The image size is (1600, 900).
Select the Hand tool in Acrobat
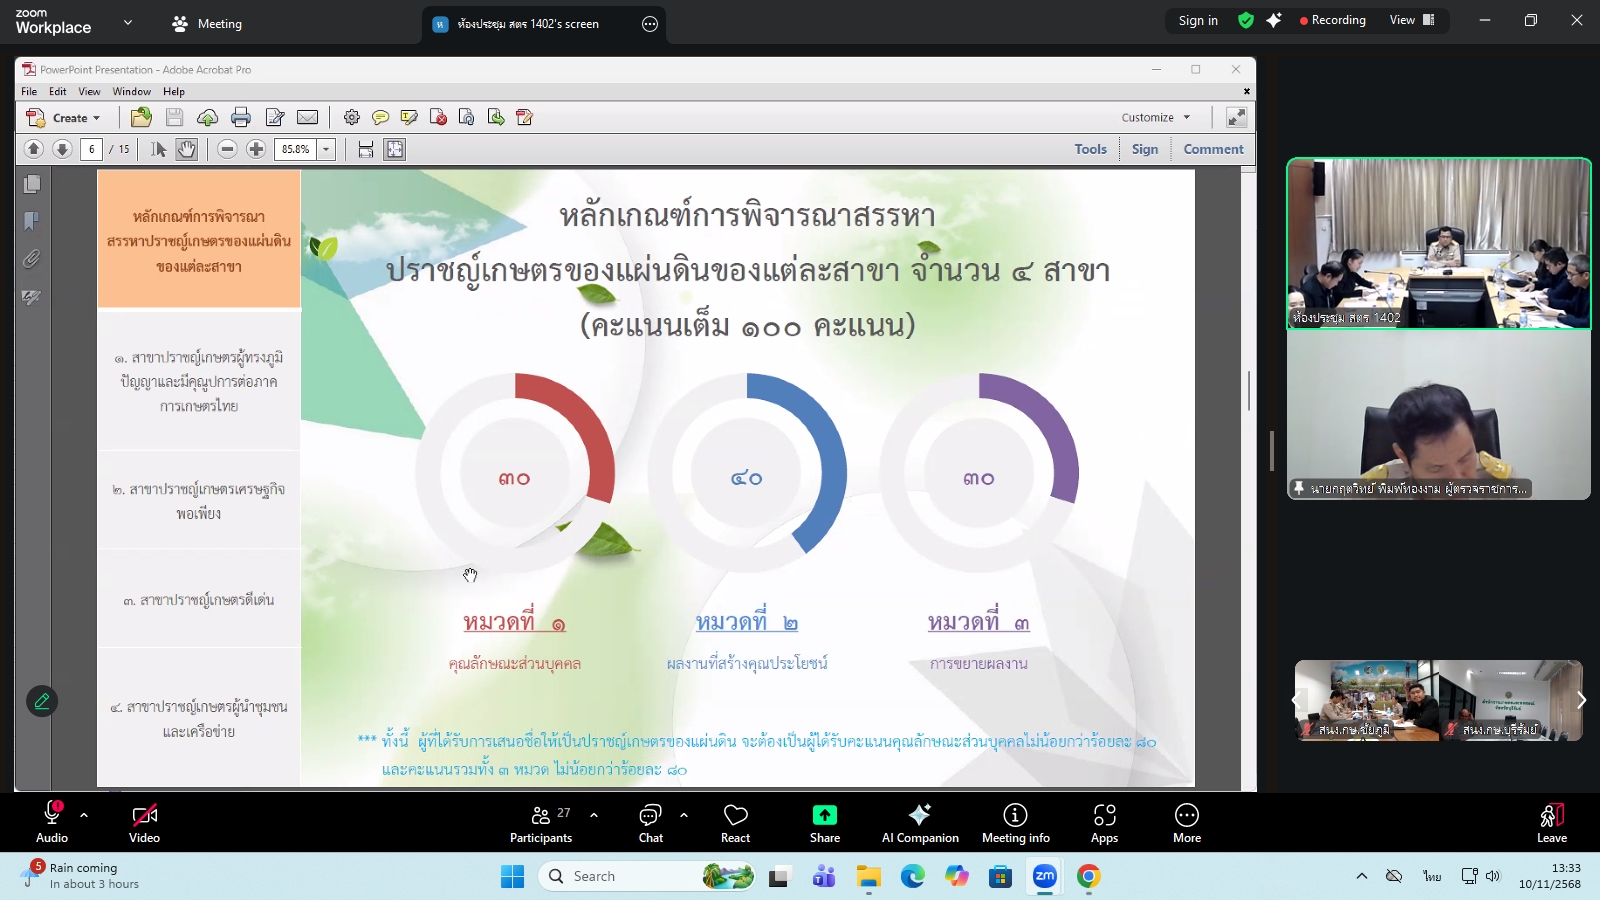point(186,148)
